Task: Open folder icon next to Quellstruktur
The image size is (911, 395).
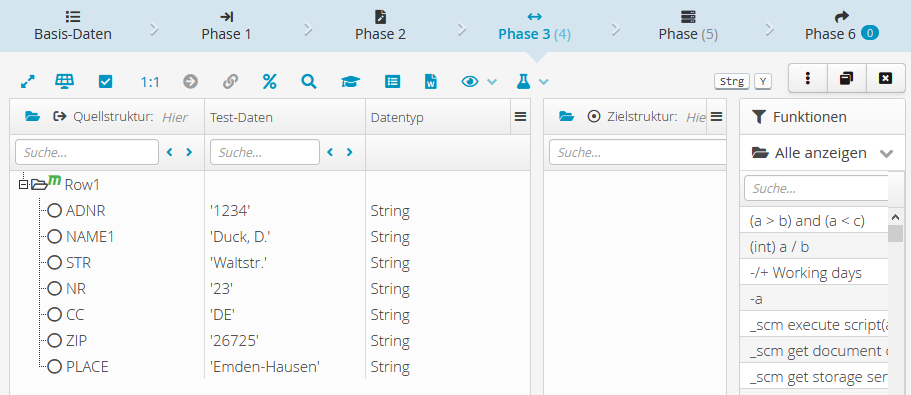Action: [33, 117]
